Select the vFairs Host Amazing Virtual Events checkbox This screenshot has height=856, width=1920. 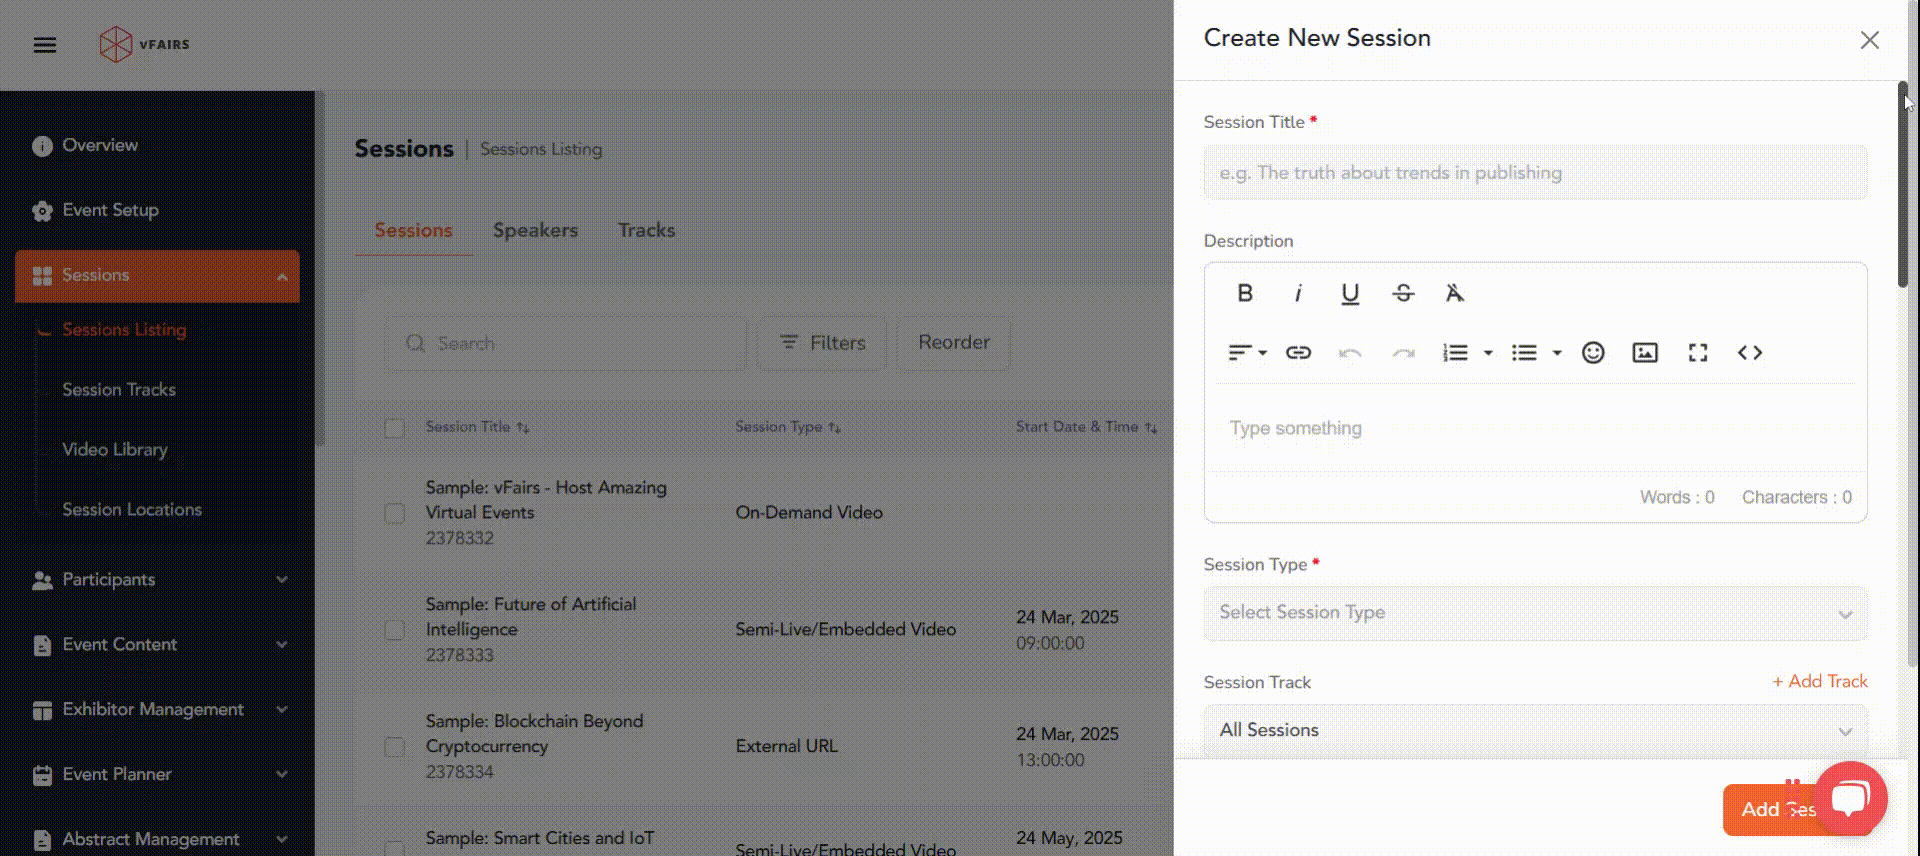point(395,513)
